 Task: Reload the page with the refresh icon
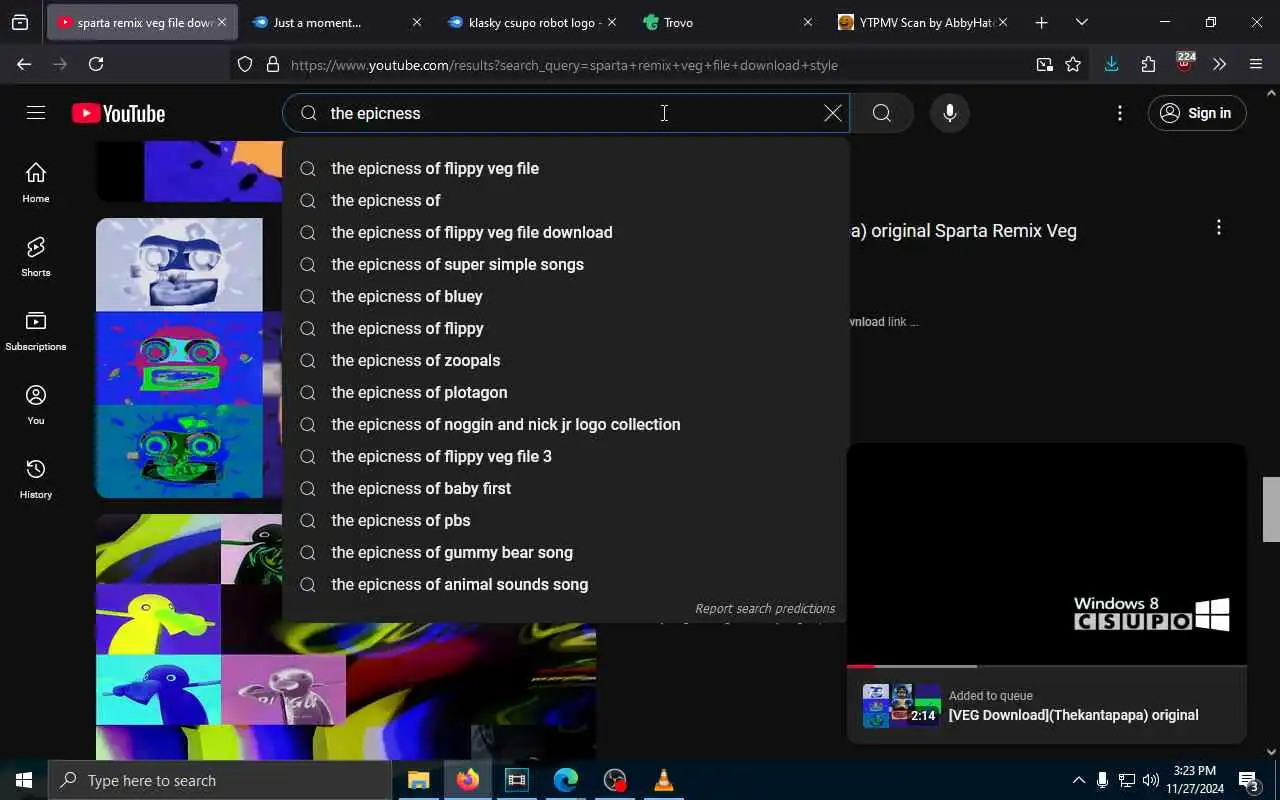click(x=96, y=64)
